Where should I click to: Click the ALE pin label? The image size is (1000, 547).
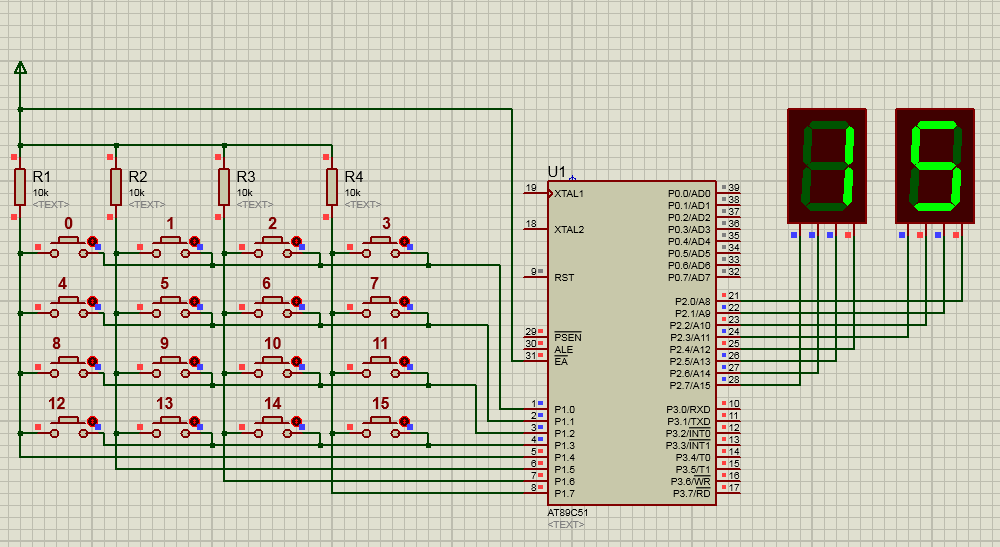[x=564, y=350]
